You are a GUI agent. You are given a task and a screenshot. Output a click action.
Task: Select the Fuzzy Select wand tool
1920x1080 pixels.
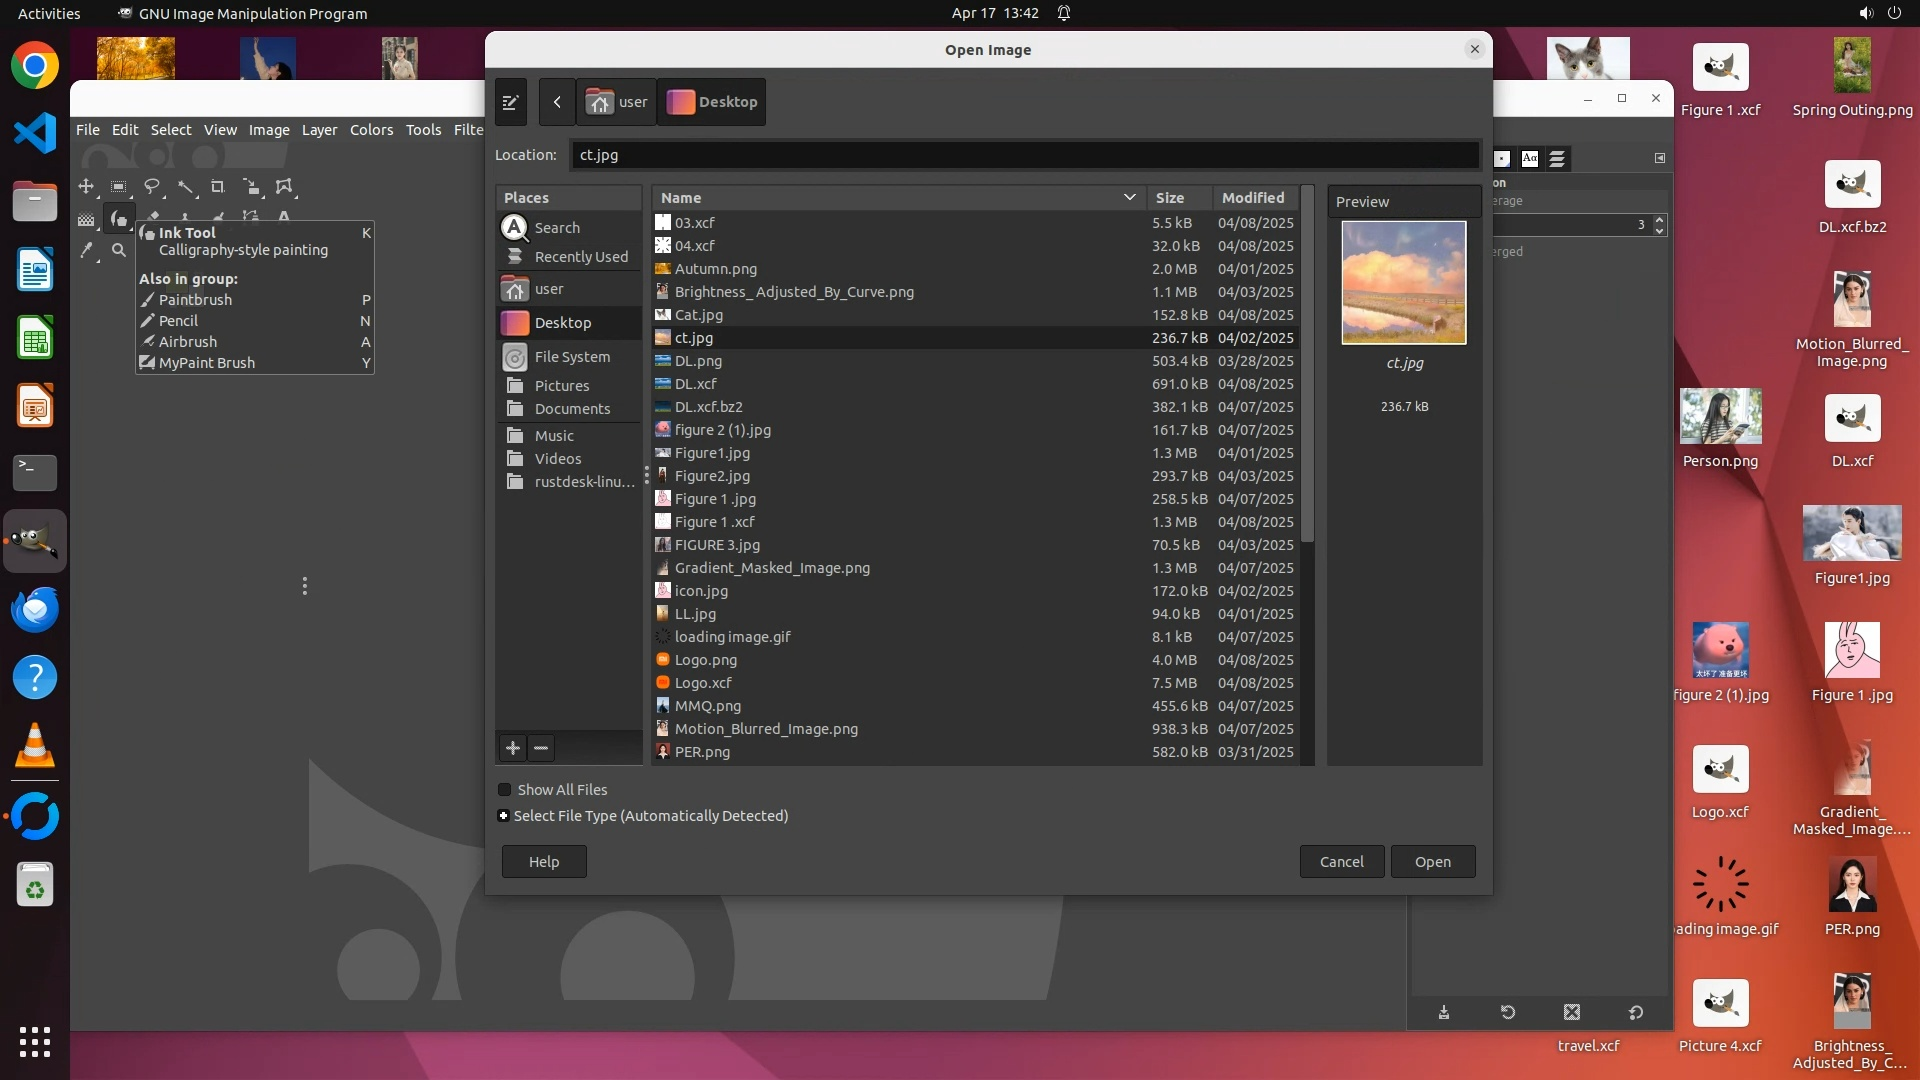click(185, 187)
